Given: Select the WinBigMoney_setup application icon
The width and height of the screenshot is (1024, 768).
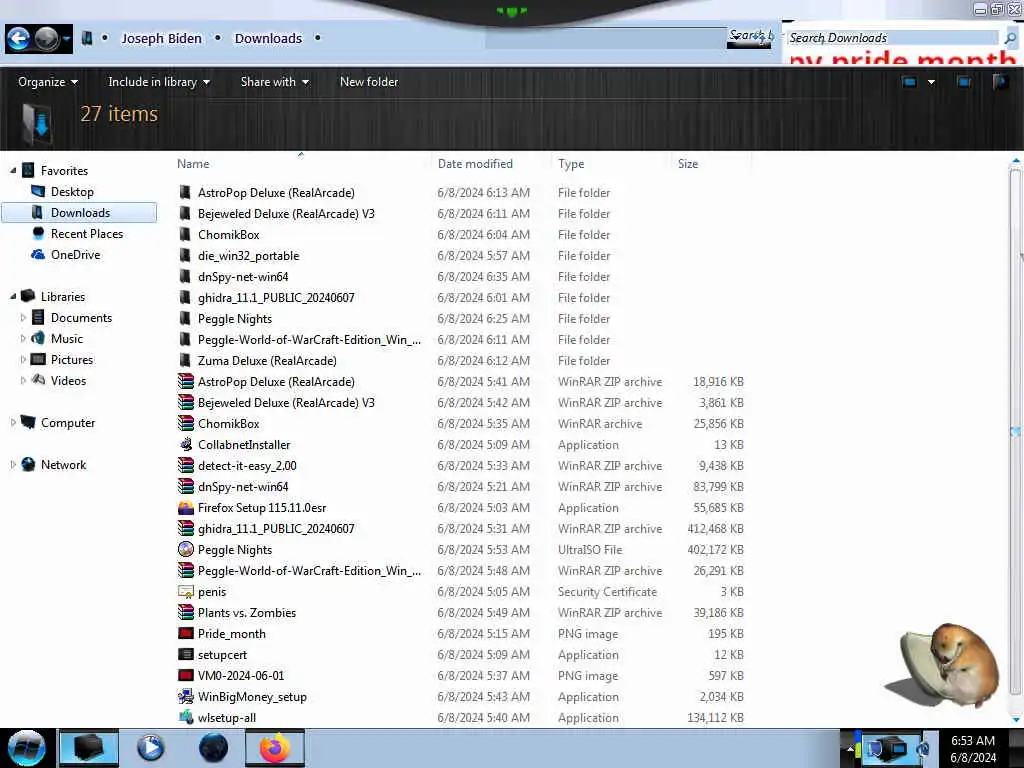Looking at the screenshot, I should pyautogui.click(x=185, y=697).
